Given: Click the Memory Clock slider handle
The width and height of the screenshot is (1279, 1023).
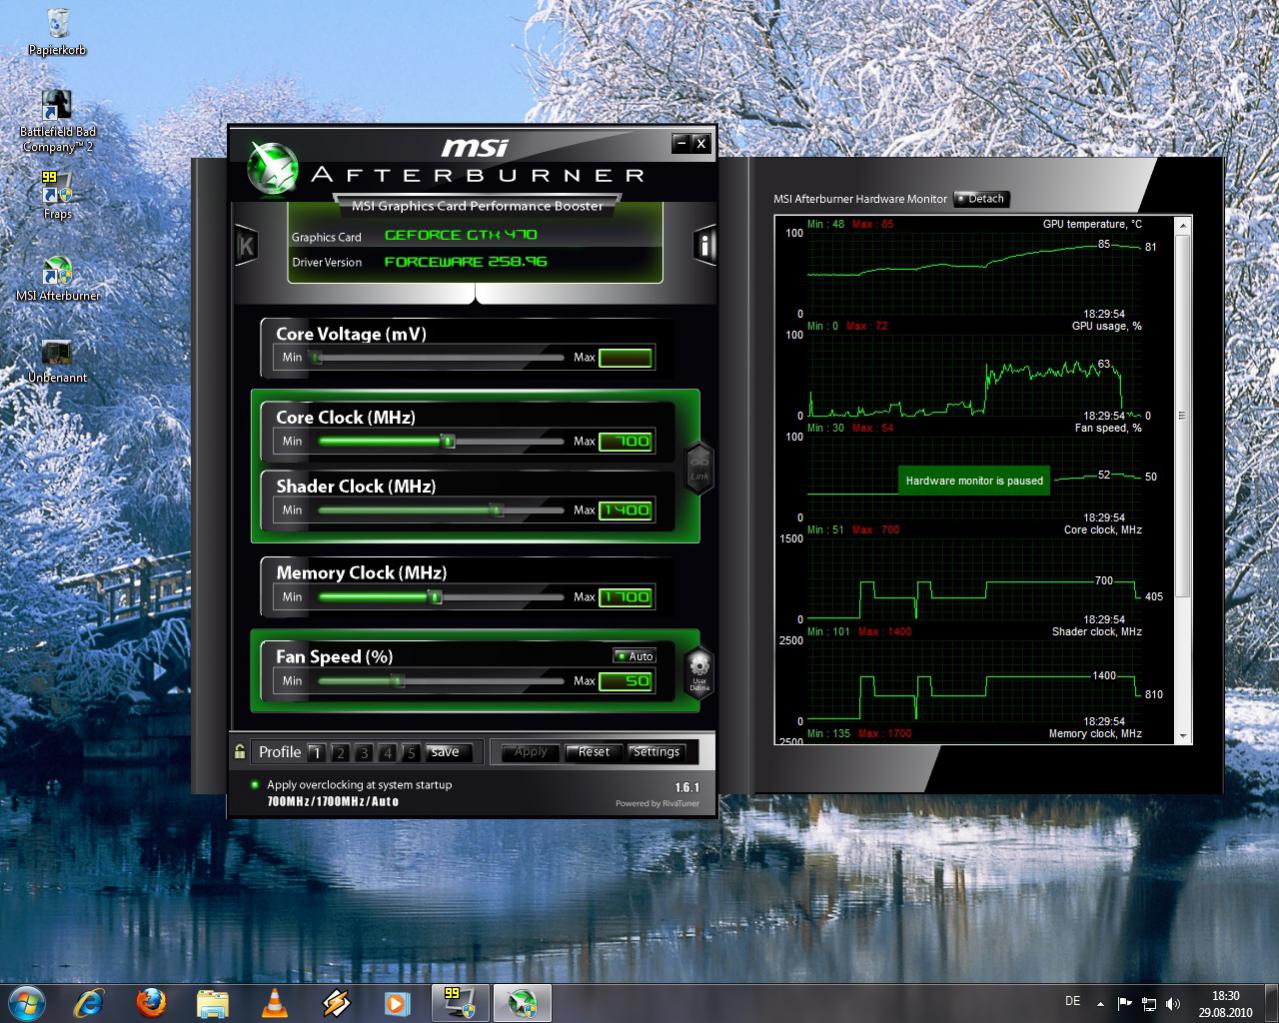Looking at the screenshot, I should click(x=435, y=597).
